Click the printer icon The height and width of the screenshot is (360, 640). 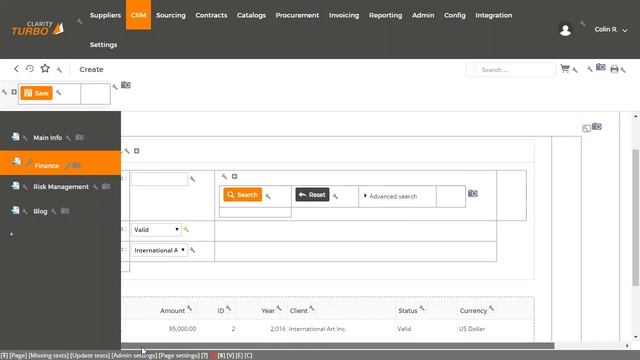(x=614, y=69)
